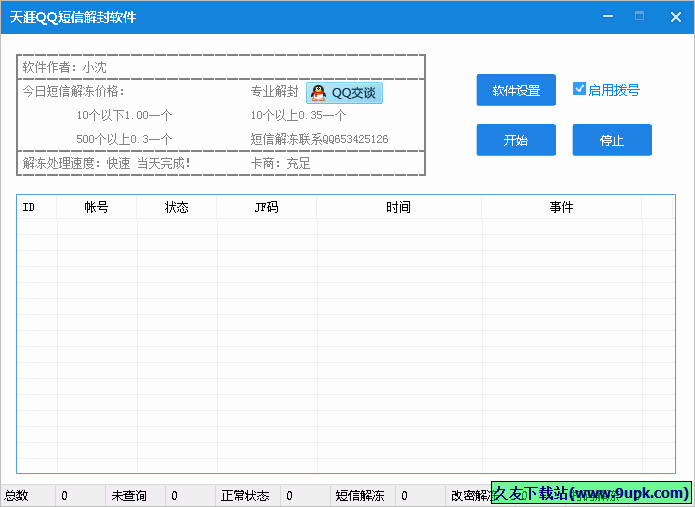695x507 pixels.
Task: Click the 10个以下1.00一个 price text
Action: coord(124,115)
